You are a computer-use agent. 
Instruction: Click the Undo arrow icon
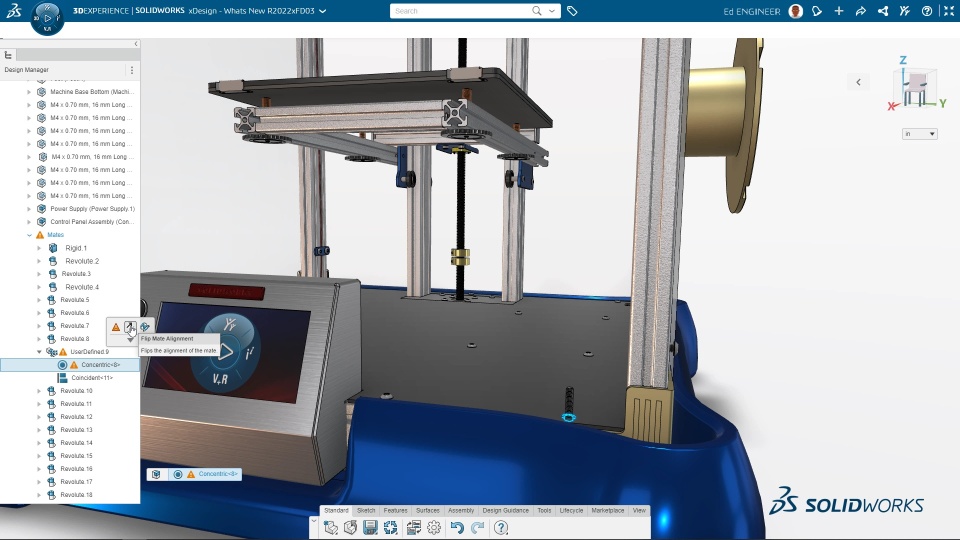(457, 527)
